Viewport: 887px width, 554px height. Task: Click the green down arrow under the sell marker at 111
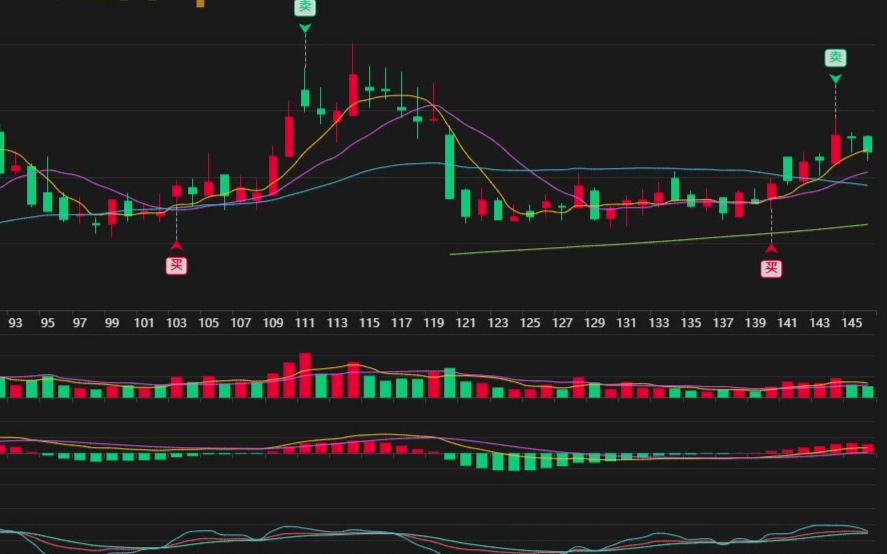(305, 28)
